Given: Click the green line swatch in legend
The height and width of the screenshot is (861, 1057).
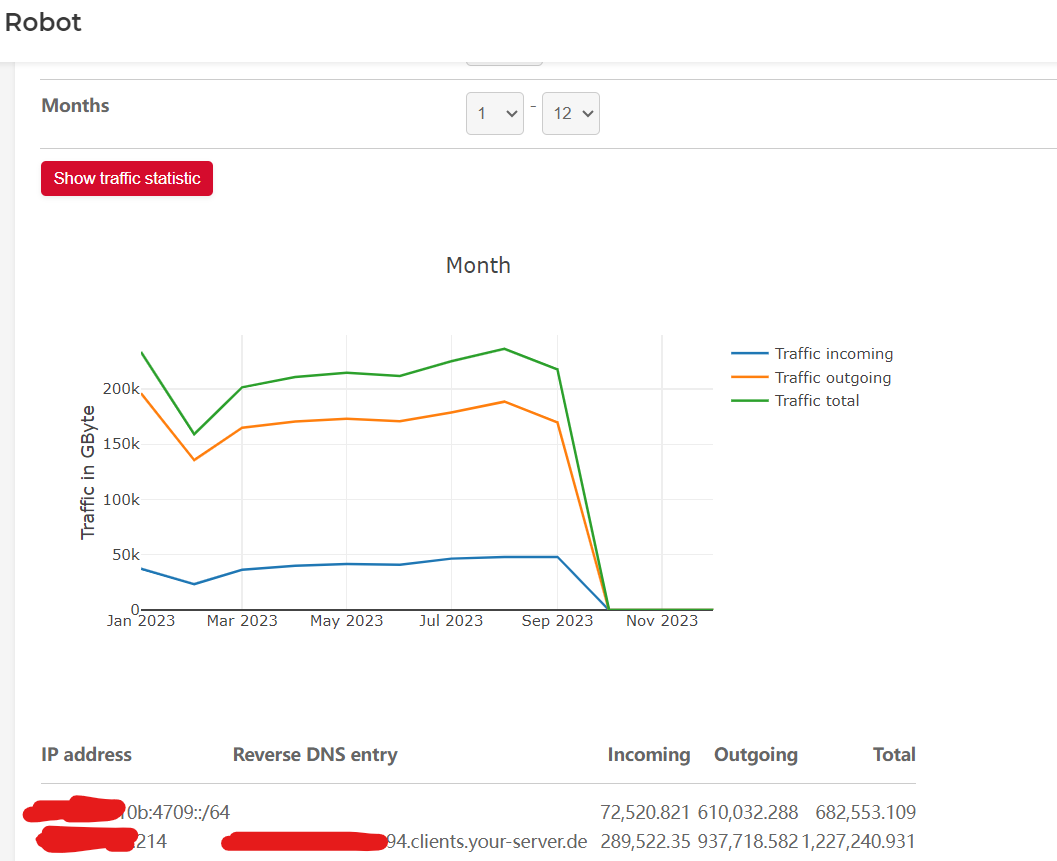Looking at the screenshot, I should tap(749, 401).
